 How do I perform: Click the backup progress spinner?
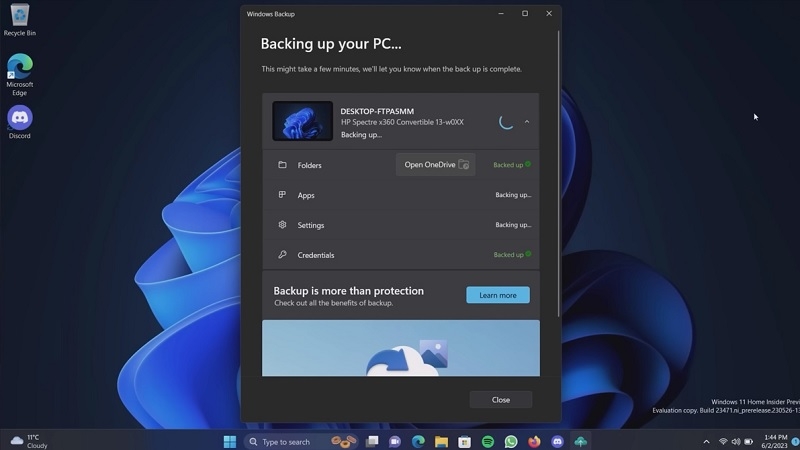click(506, 122)
